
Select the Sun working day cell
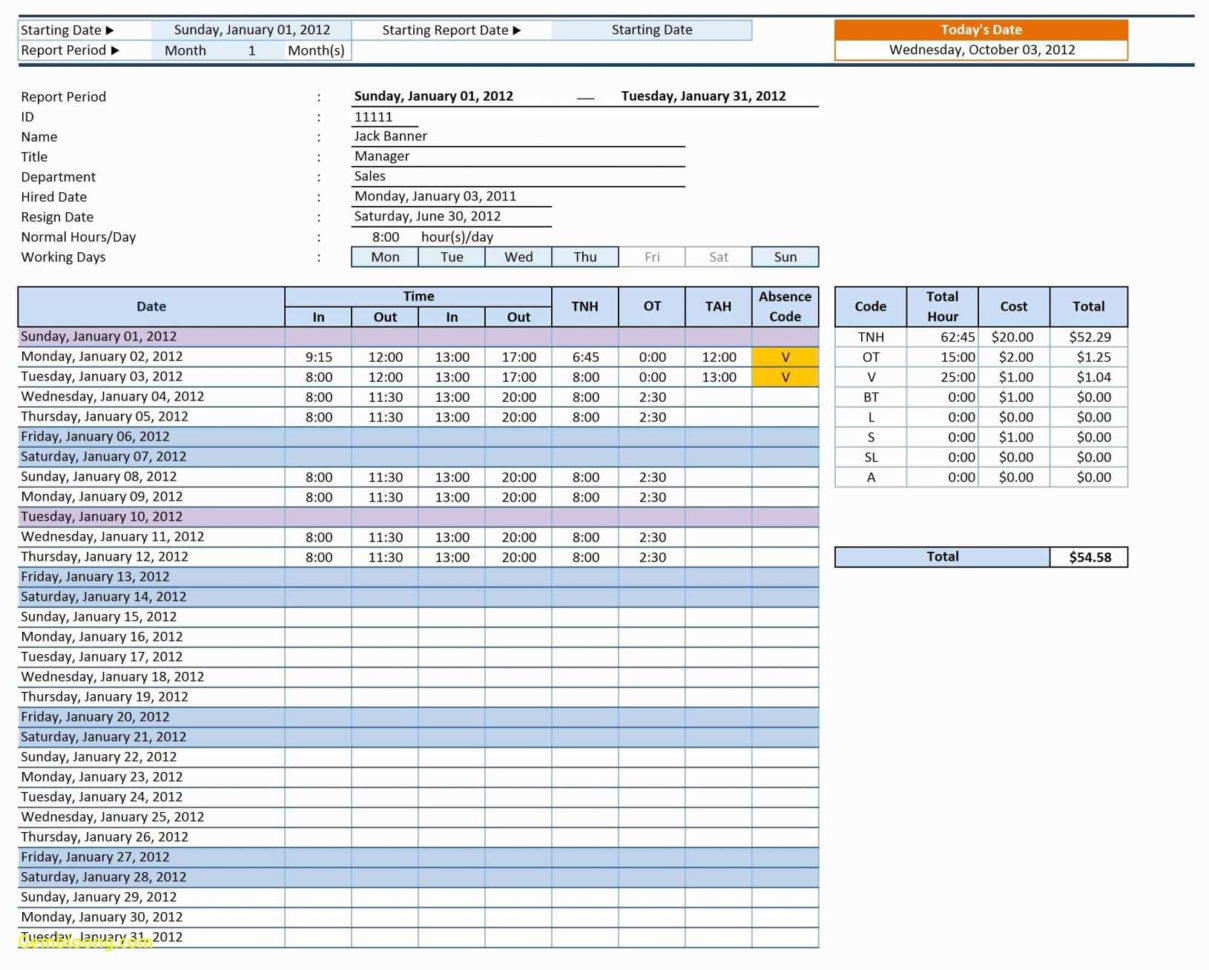point(785,257)
